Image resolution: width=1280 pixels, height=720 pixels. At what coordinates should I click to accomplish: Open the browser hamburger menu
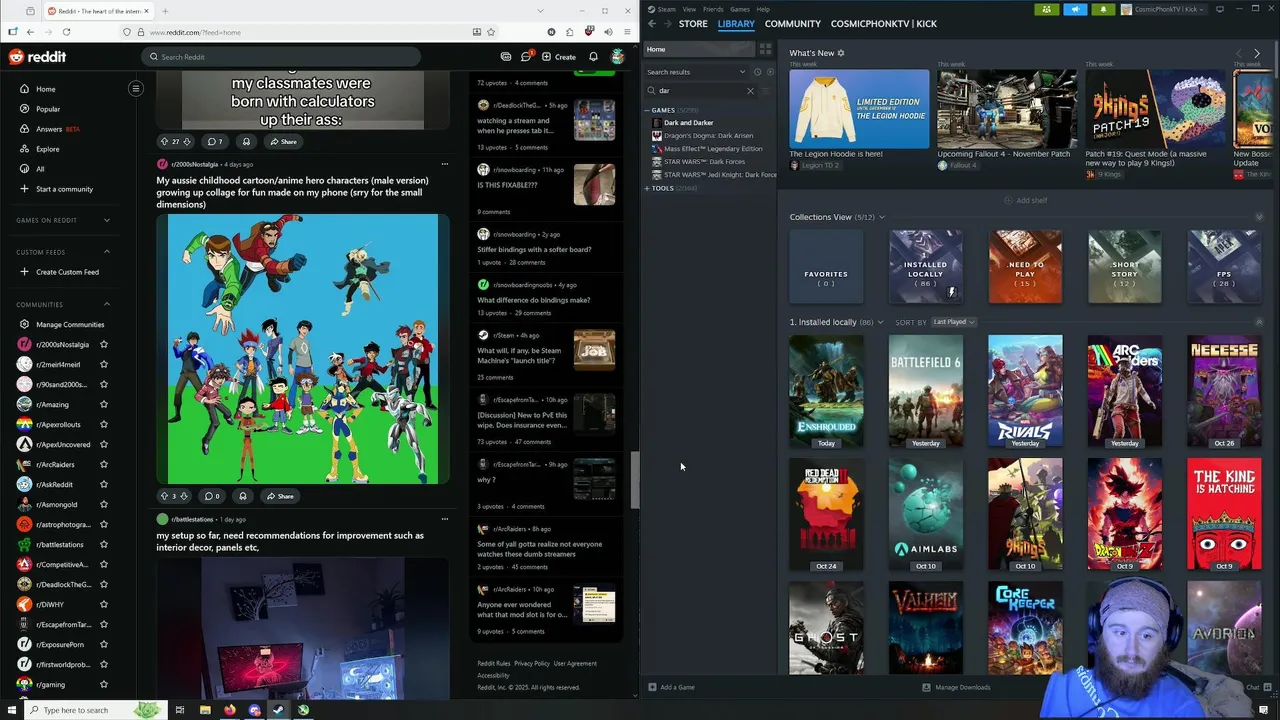pos(627,32)
